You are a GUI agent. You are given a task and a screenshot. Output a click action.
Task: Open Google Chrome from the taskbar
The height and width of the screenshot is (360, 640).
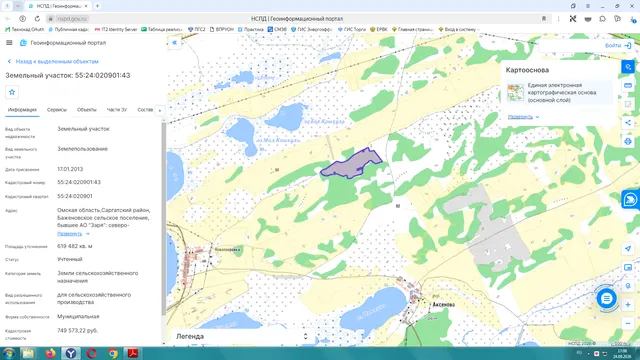tap(113, 353)
